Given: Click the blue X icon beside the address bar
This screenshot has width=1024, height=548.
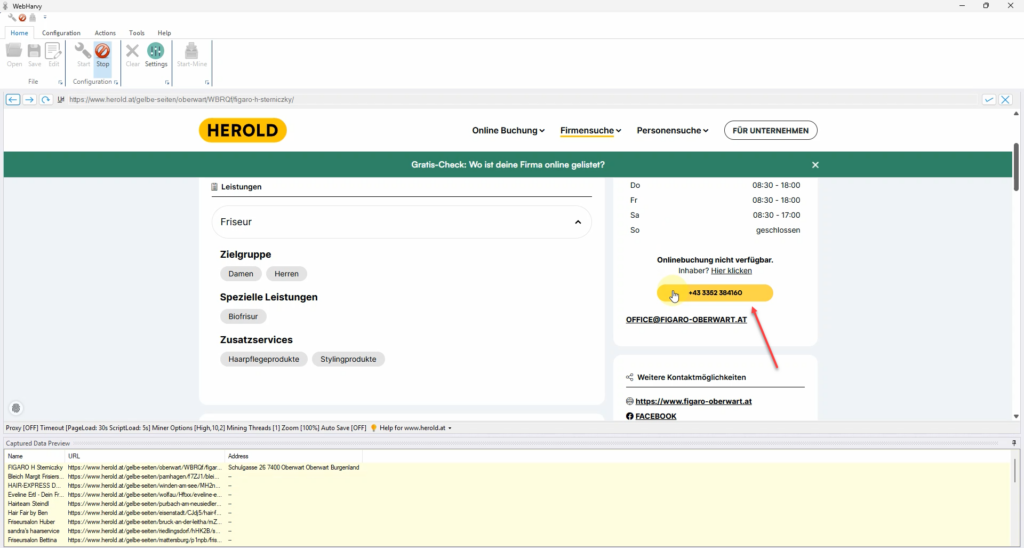Looking at the screenshot, I should [1006, 100].
